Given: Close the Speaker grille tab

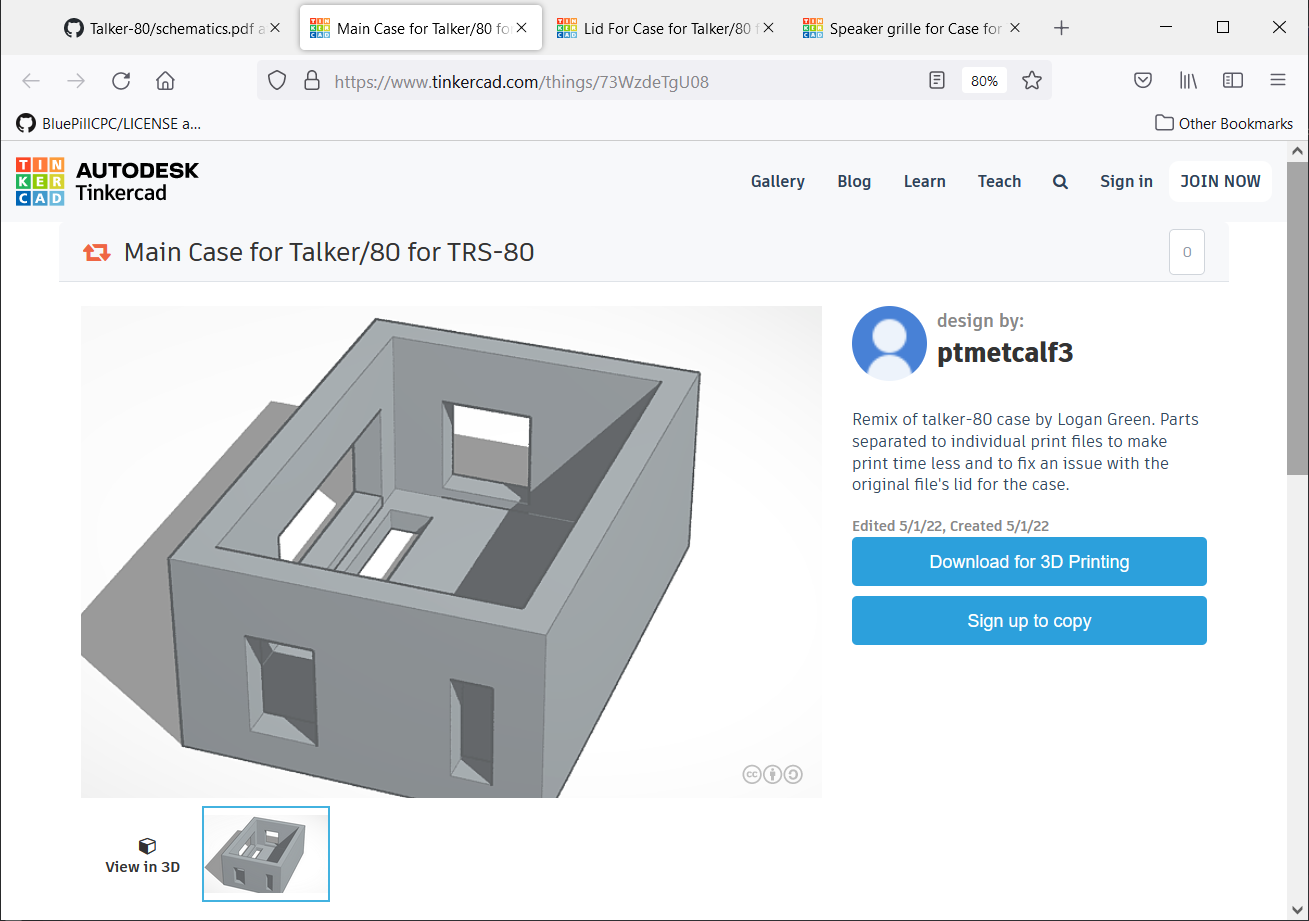Looking at the screenshot, I should (x=1015, y=28).
